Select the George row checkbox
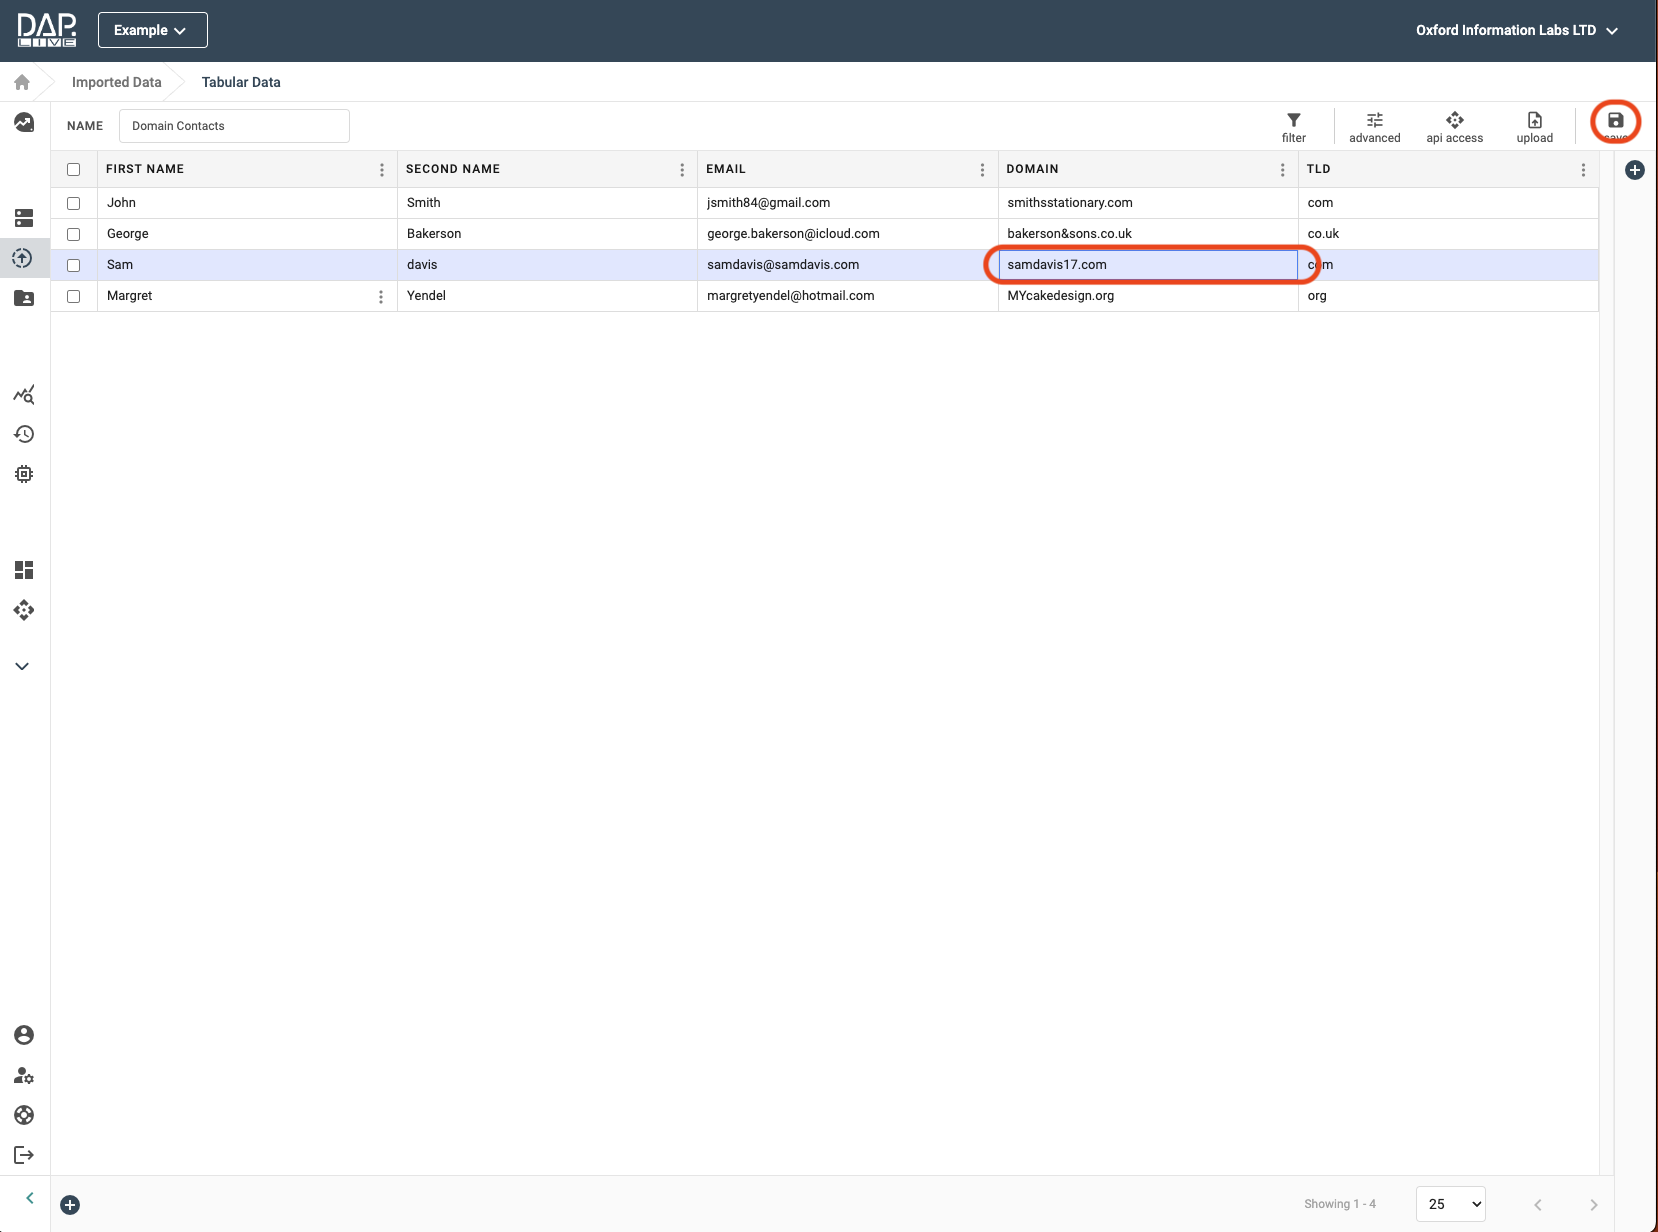 [74, 234]
